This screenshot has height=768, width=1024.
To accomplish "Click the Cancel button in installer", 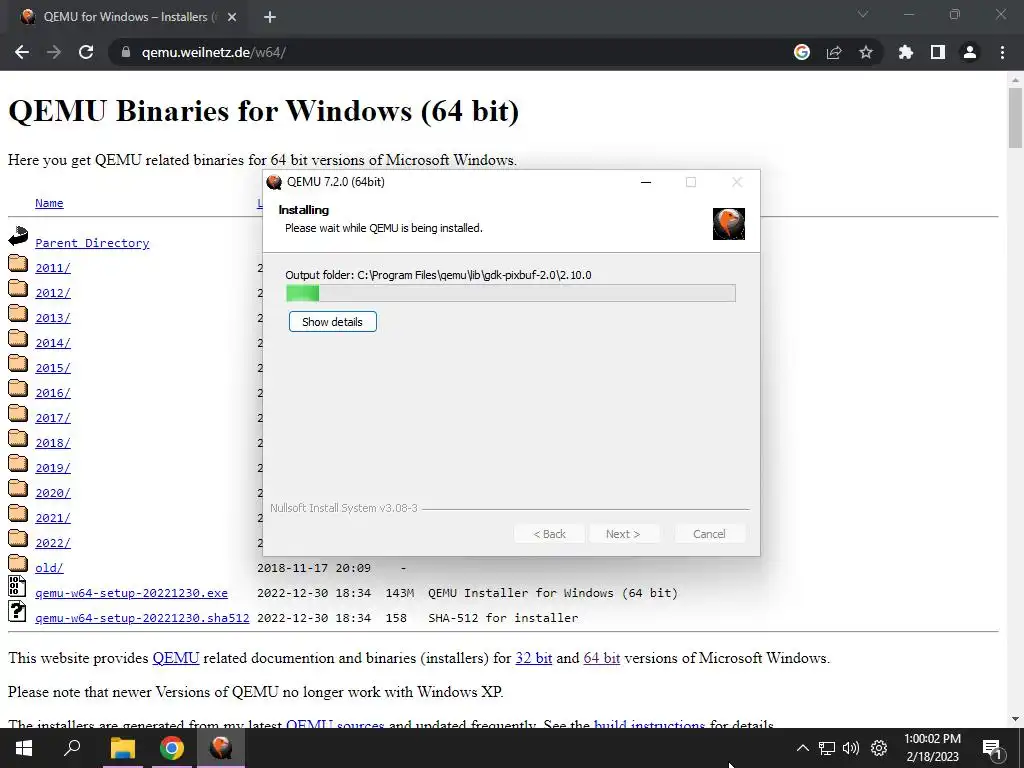I will point(709,534).
